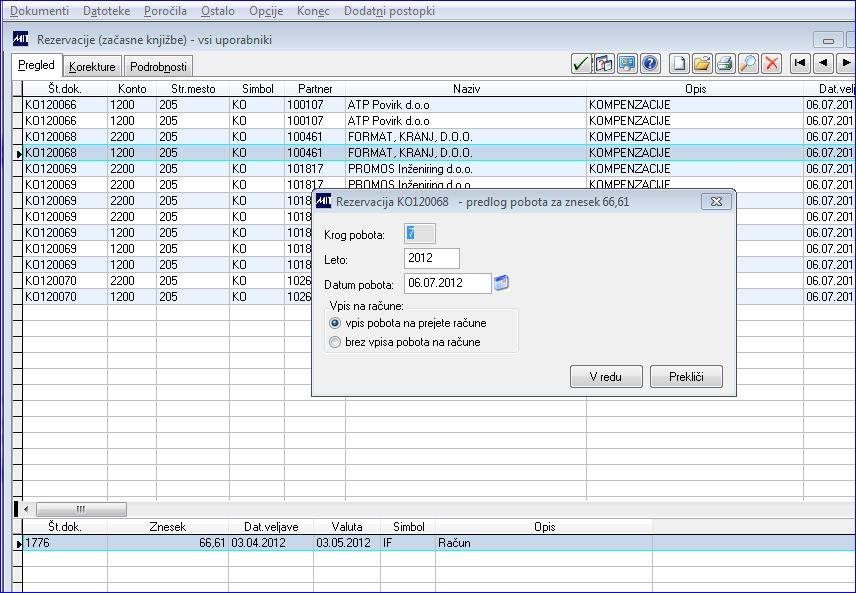Open the Poročila menu
The image size is (856, 593).
point(165,11)
